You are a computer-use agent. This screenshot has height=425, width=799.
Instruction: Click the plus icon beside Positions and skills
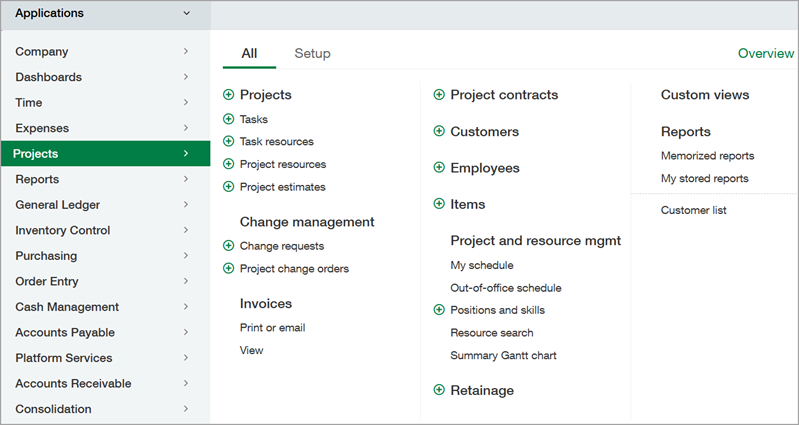click(439, 310)
